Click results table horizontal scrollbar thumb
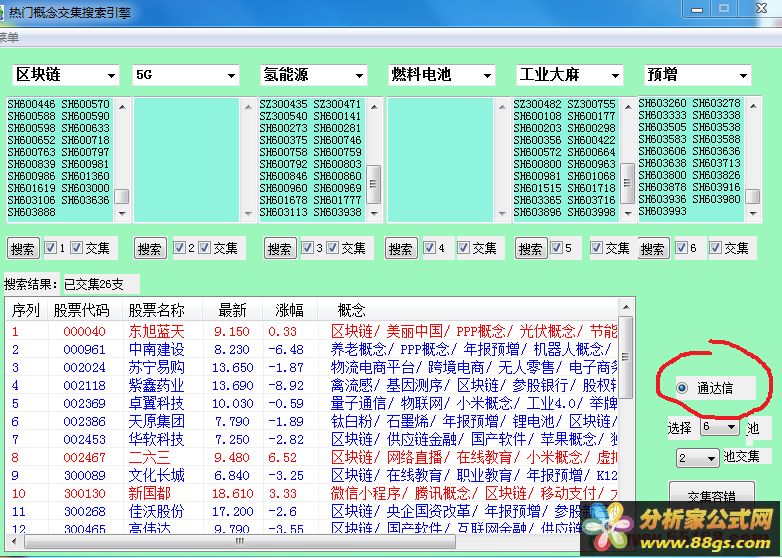782x558 pixels. [240, 541]
